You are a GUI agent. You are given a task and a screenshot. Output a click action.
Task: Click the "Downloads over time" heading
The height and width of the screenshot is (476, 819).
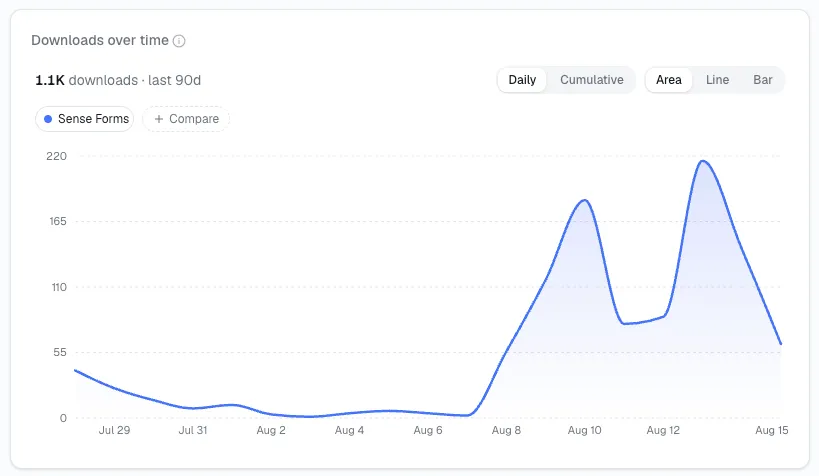click(x=100, y=40)
